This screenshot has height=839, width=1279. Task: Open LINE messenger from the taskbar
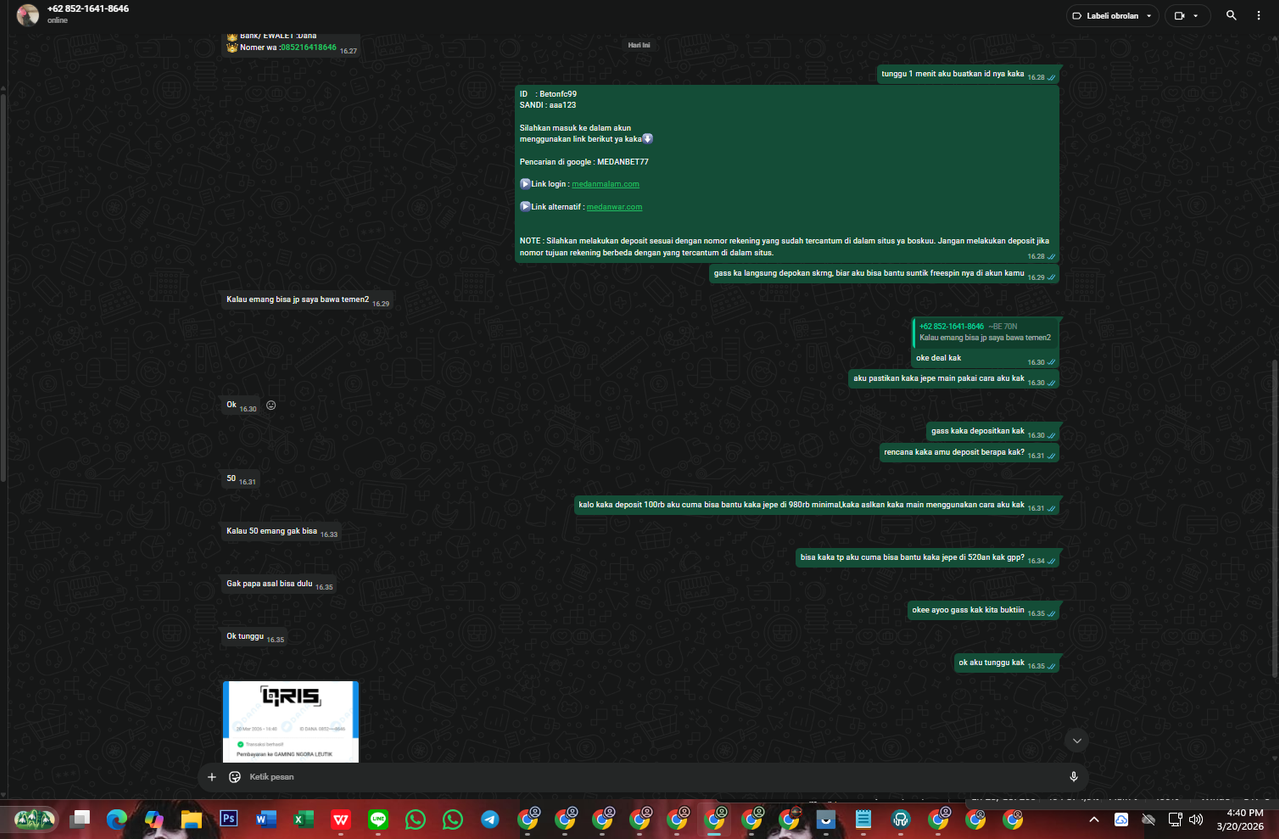point(378,820)
